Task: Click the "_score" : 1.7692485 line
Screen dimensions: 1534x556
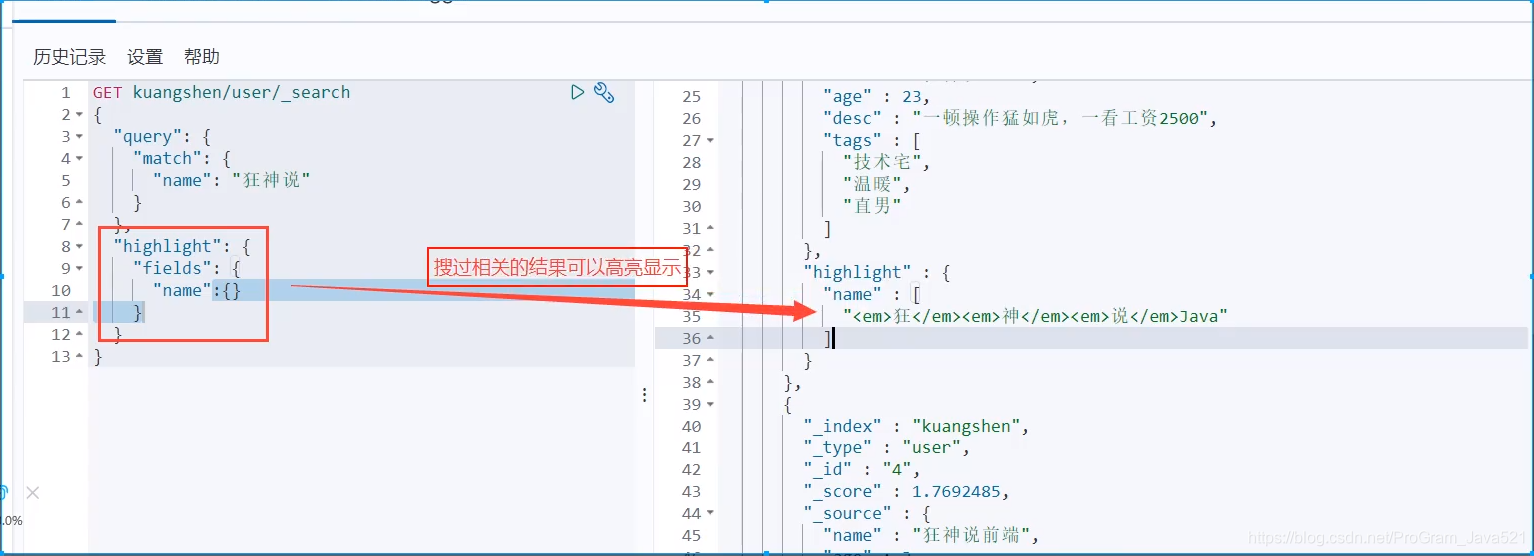Action: pyautogui.click(x=907, y=492)
